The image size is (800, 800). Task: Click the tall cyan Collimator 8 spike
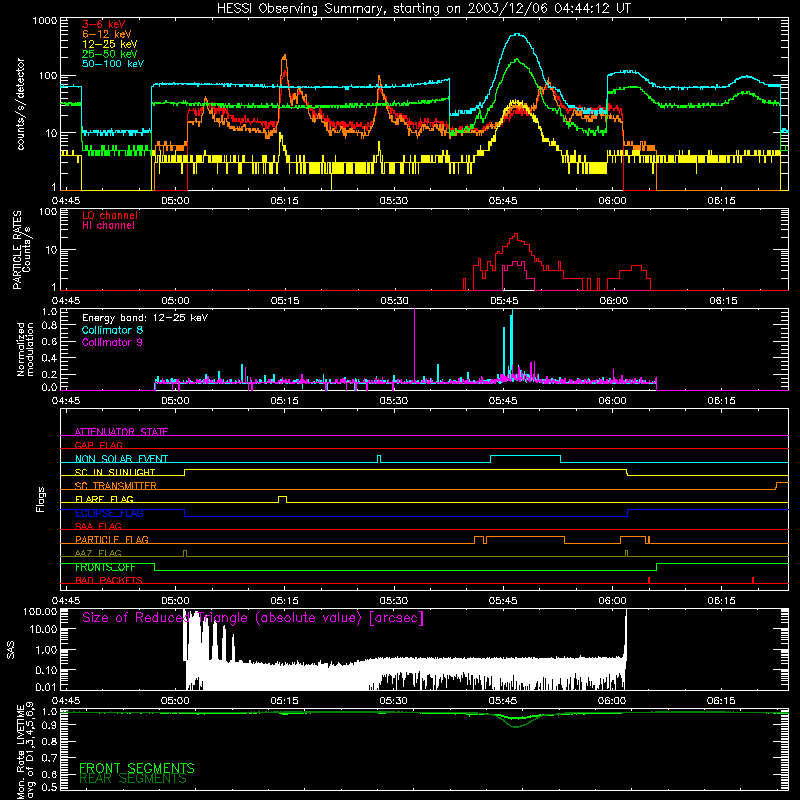click(x=512, y=345)
